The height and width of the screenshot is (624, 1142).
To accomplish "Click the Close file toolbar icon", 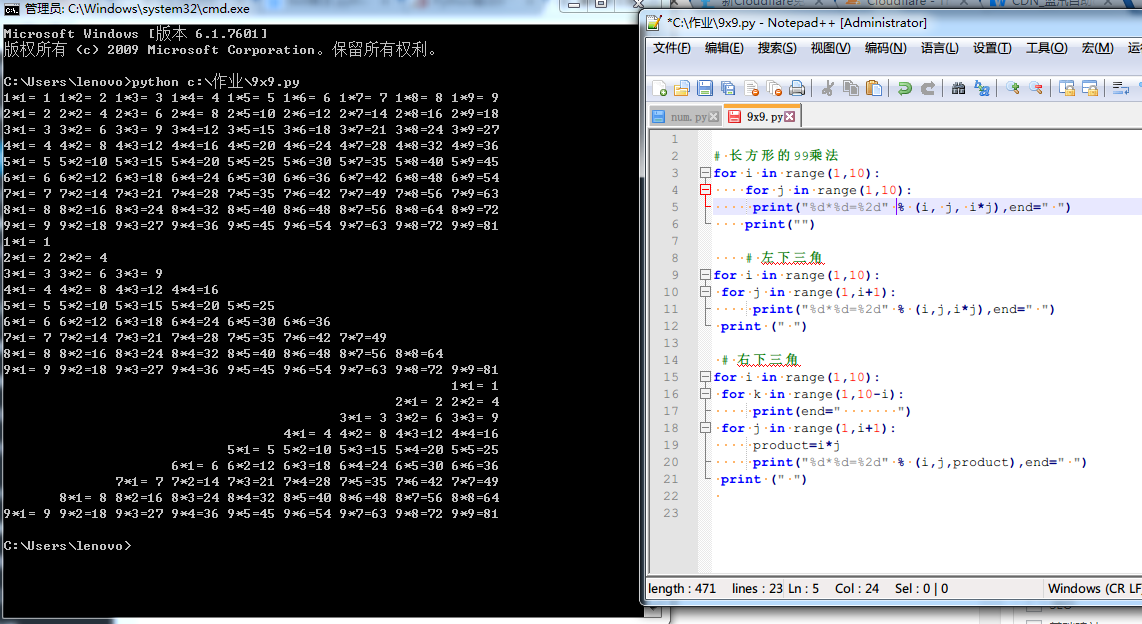I will (751, 89).
